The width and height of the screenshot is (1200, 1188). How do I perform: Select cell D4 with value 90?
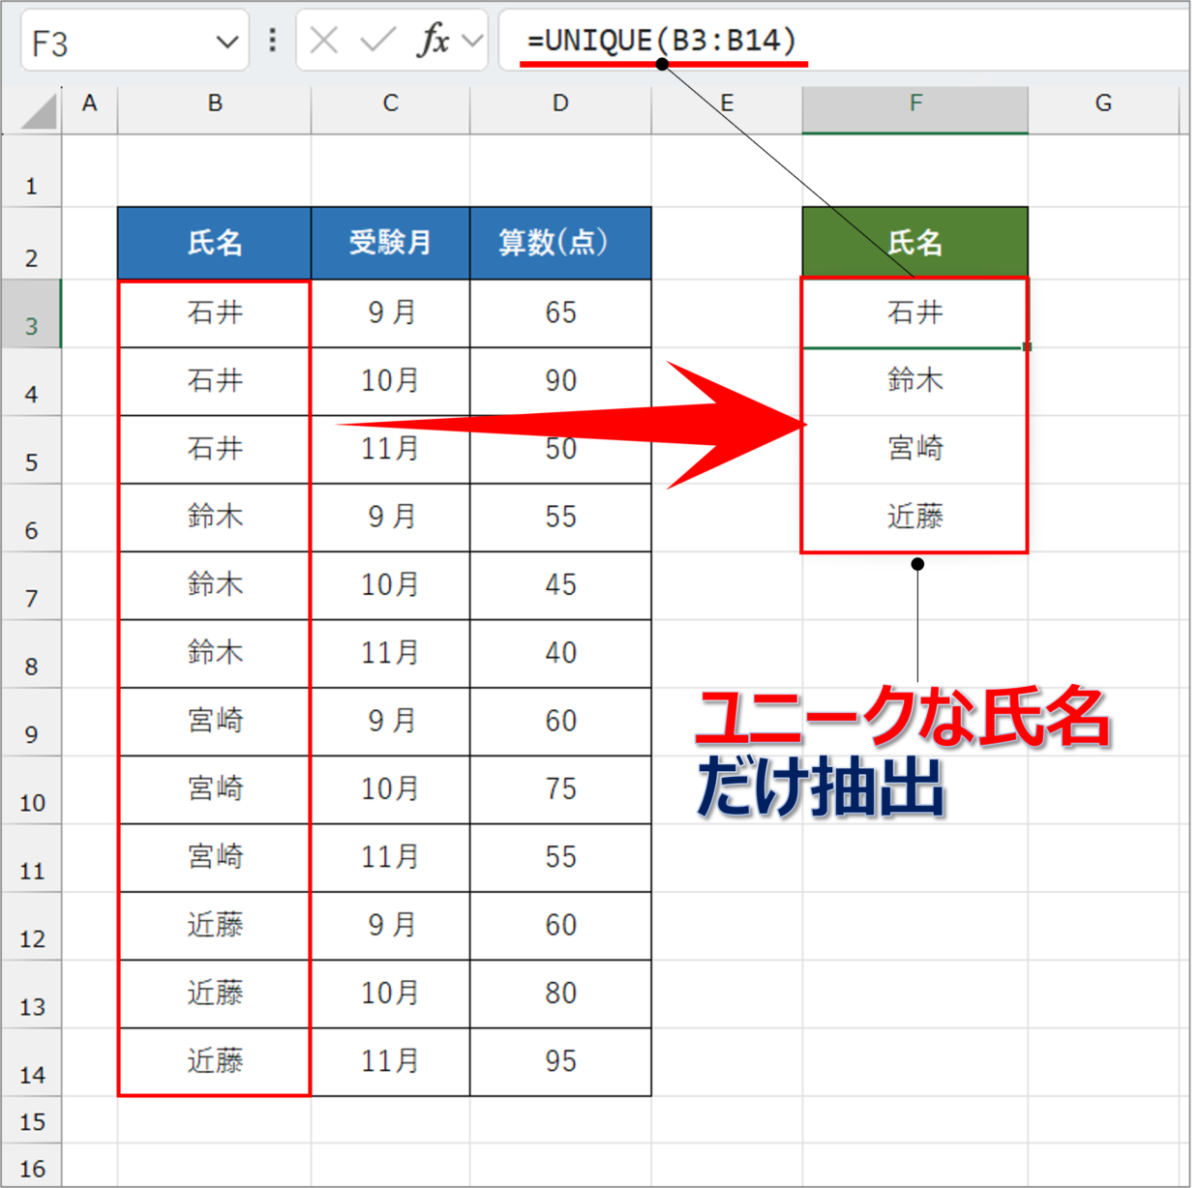[x=560, y=382]
